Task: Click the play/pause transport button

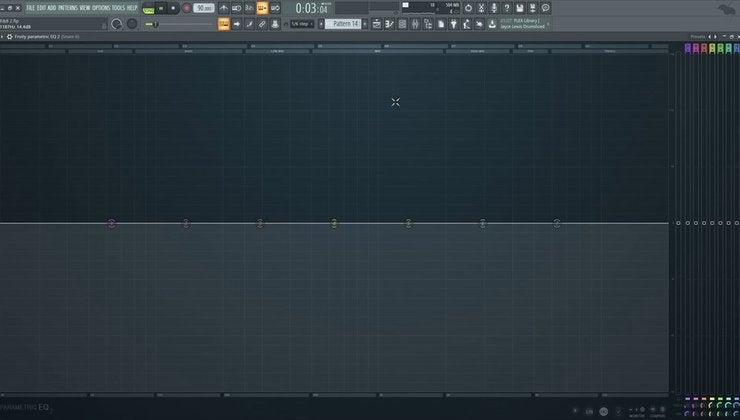Action: [x=161, y=8]
